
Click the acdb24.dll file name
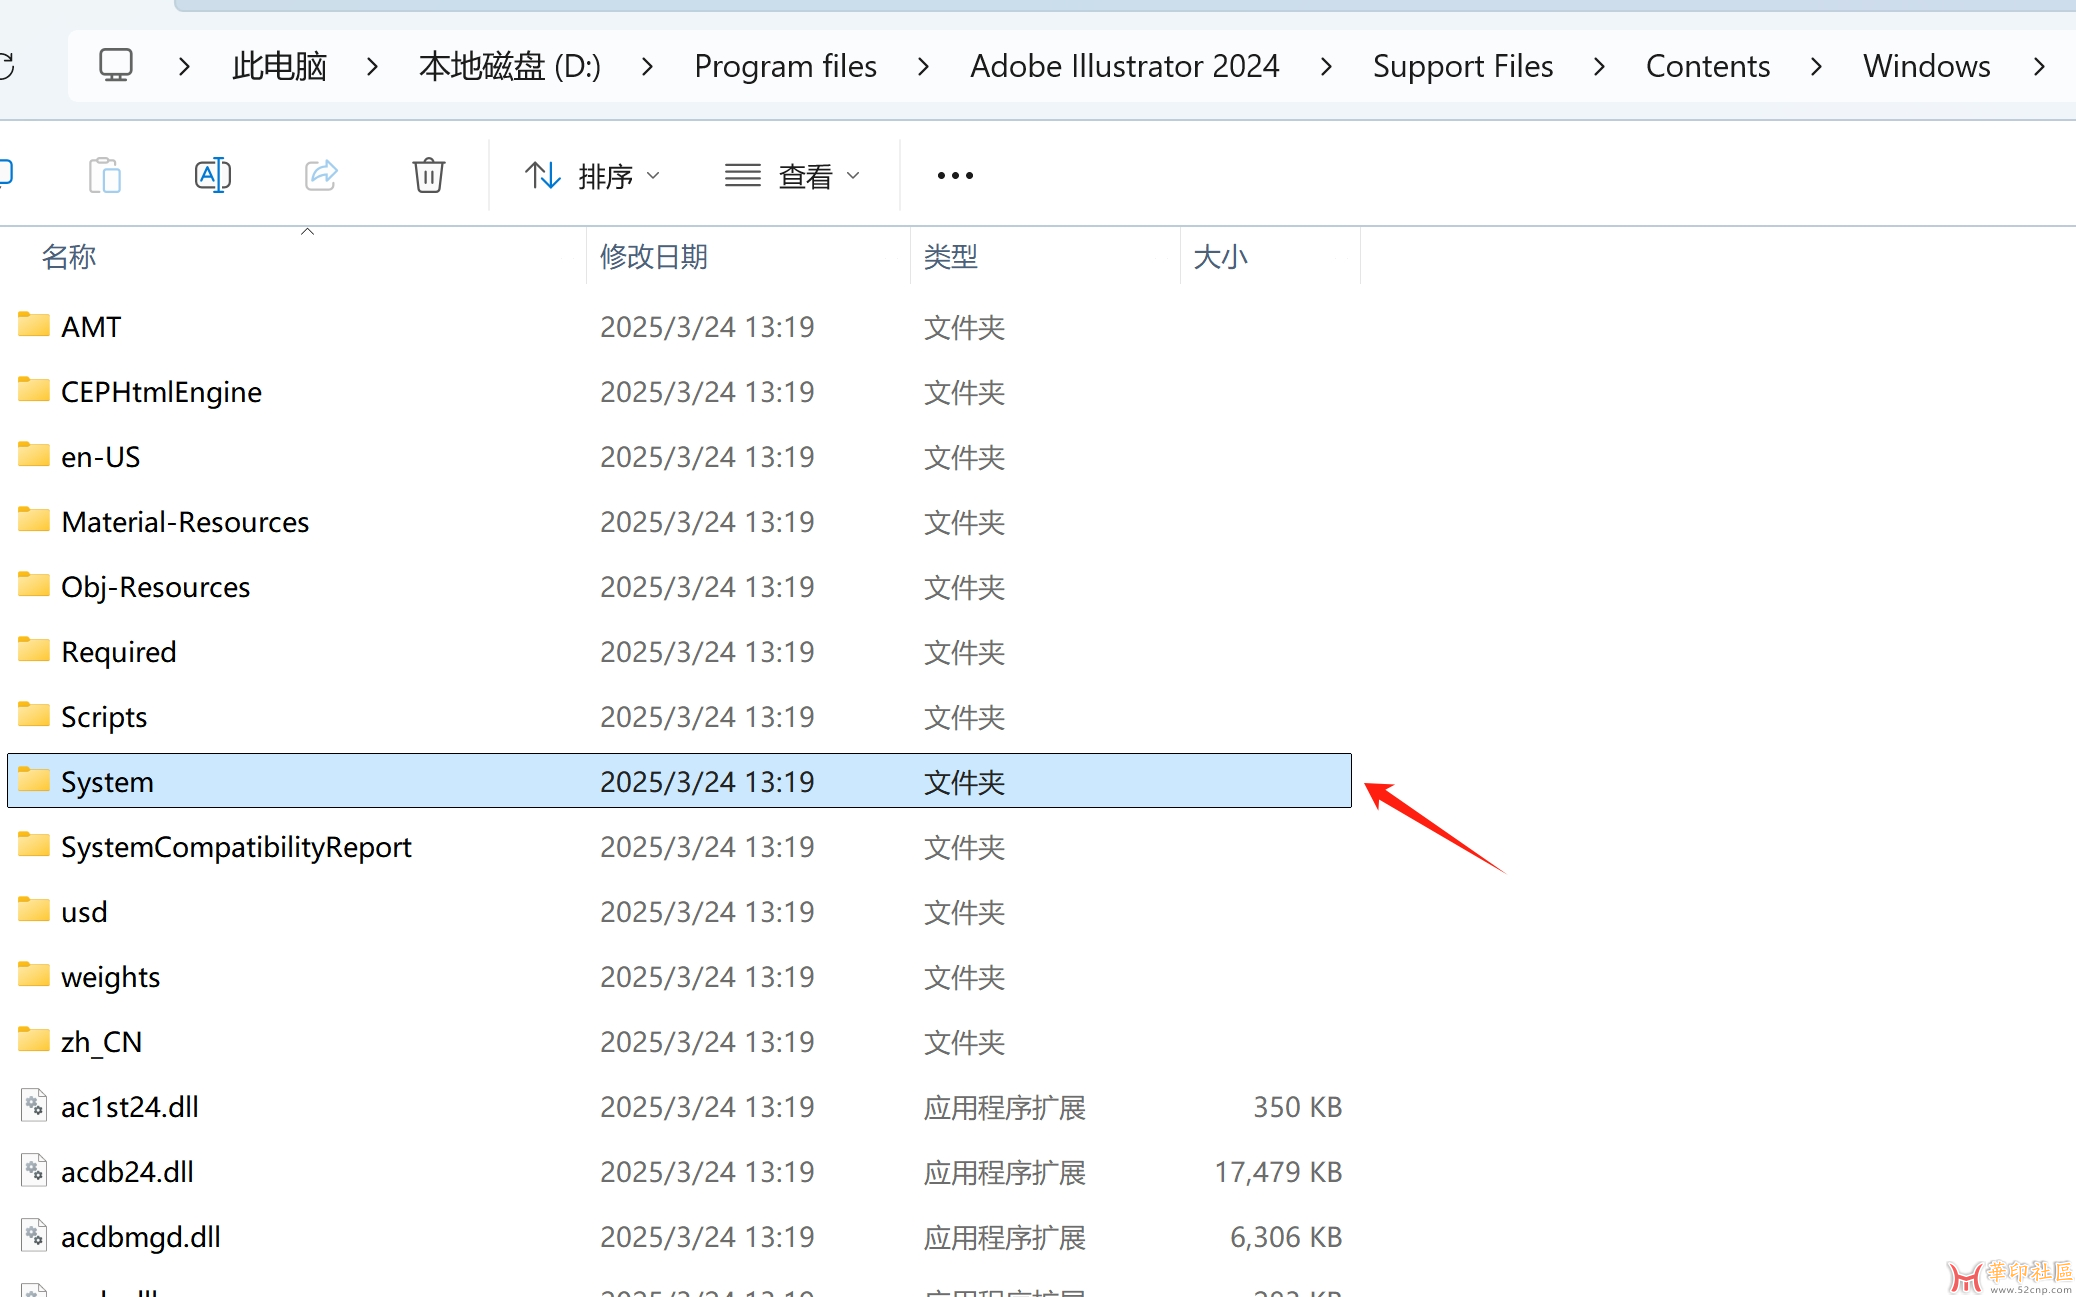coord(127,1172)
